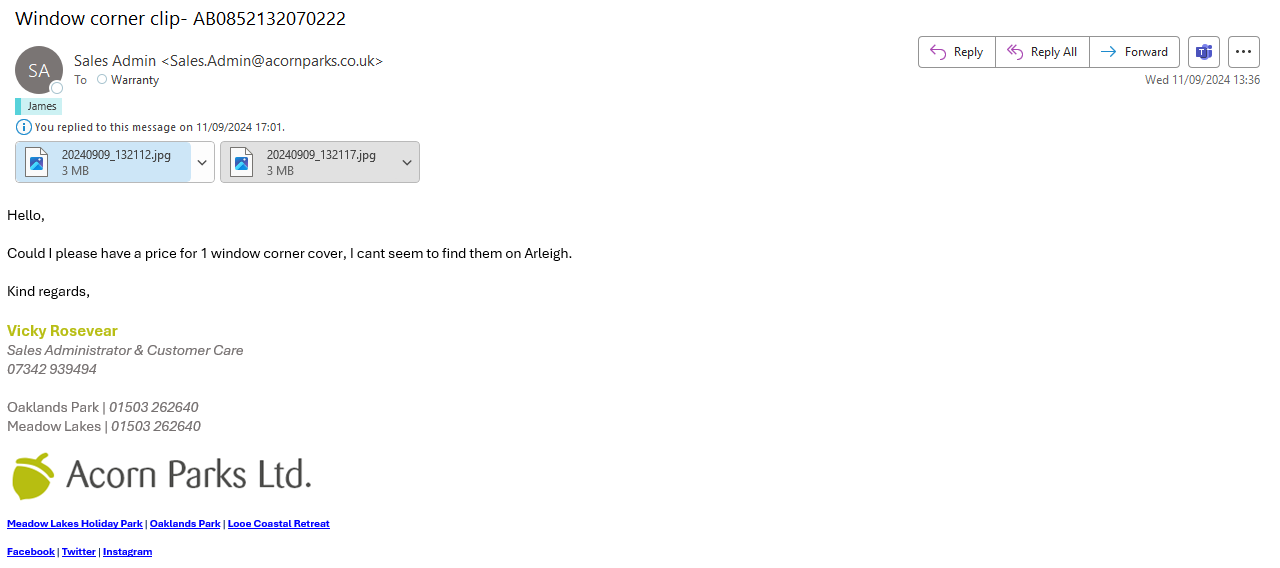Open Meadow Lakes Holiday Park link

coord(75,524)
